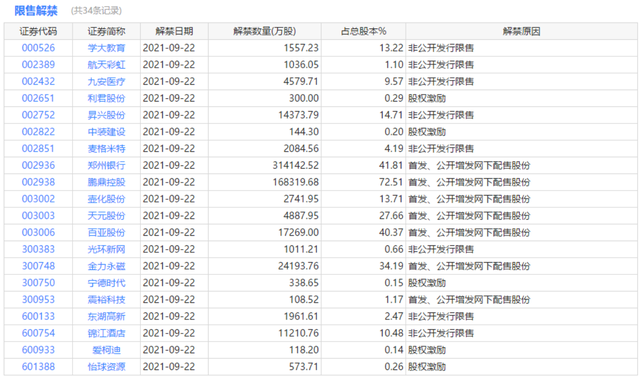
Task: Click the 解禁数量(万股) column header
Action: click(x=264, y=31)
